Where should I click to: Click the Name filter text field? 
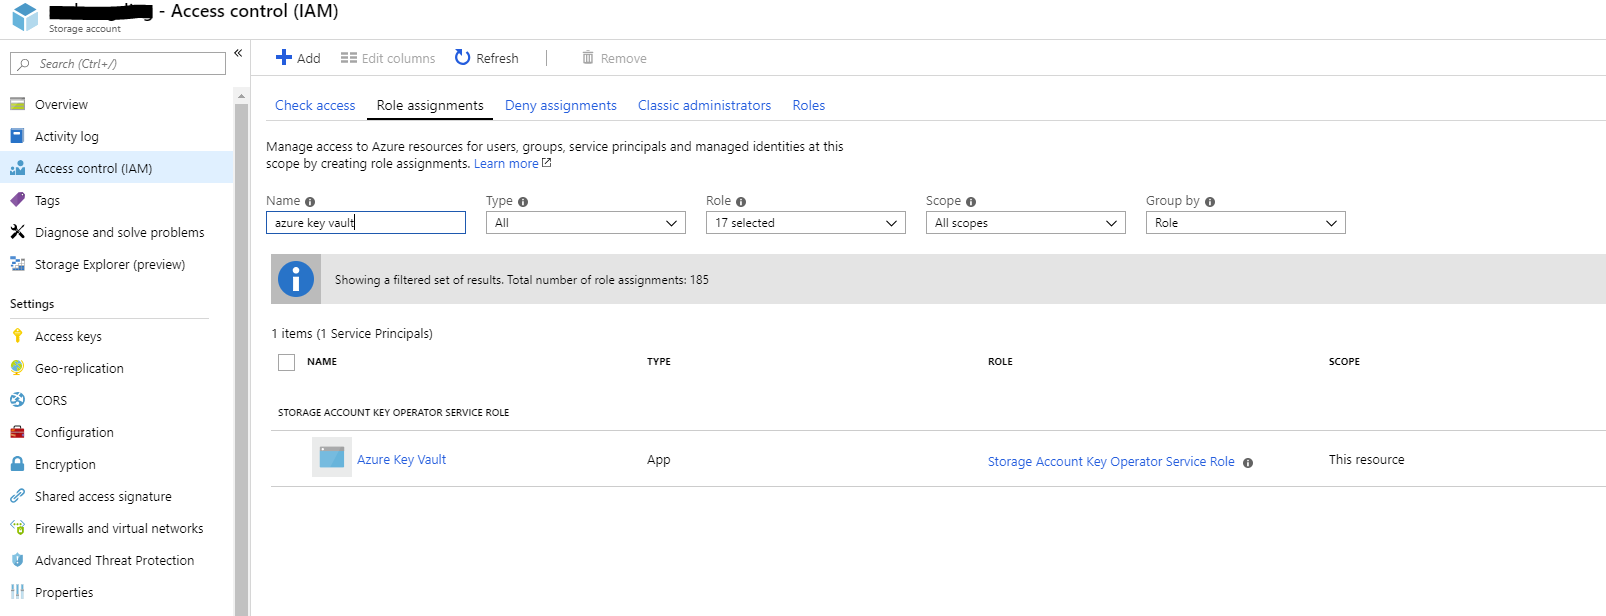(366, 223)
